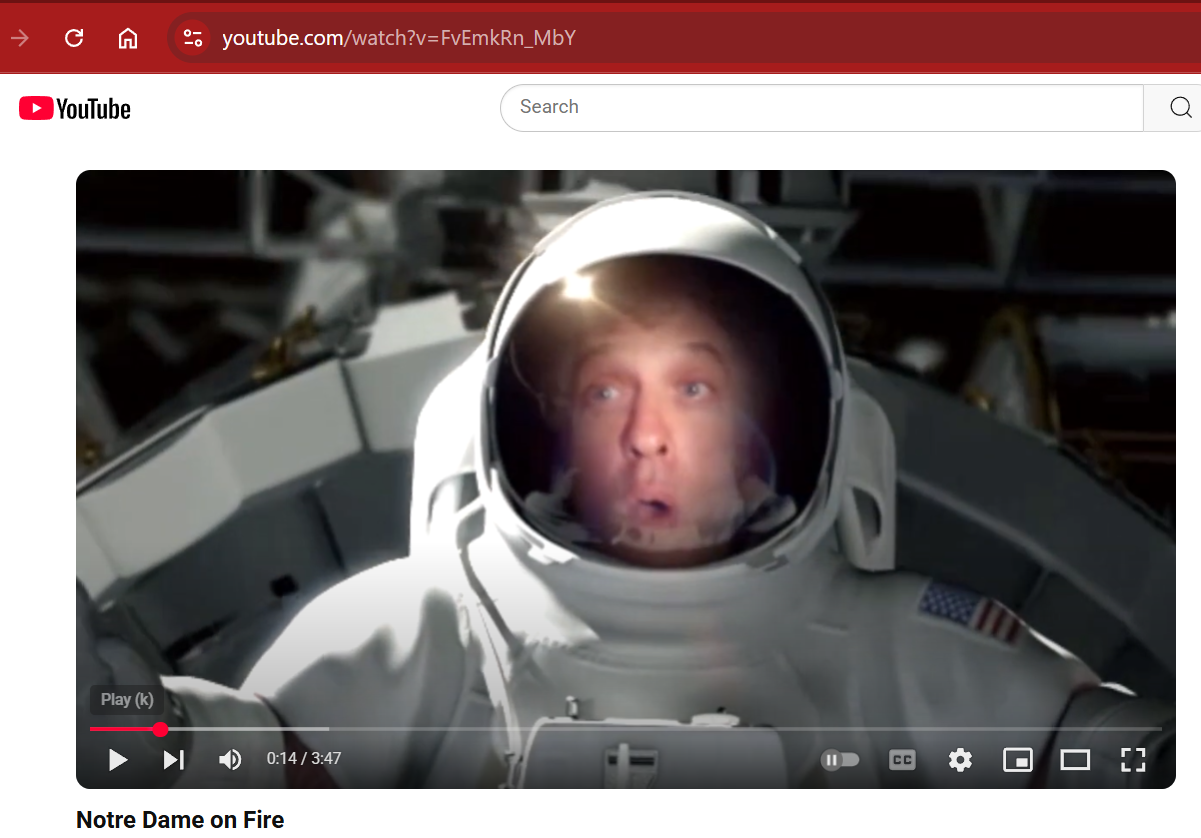Click the red scrubber on progress bar
Viewport: 1201px width, 838px height.
(160, 729)
